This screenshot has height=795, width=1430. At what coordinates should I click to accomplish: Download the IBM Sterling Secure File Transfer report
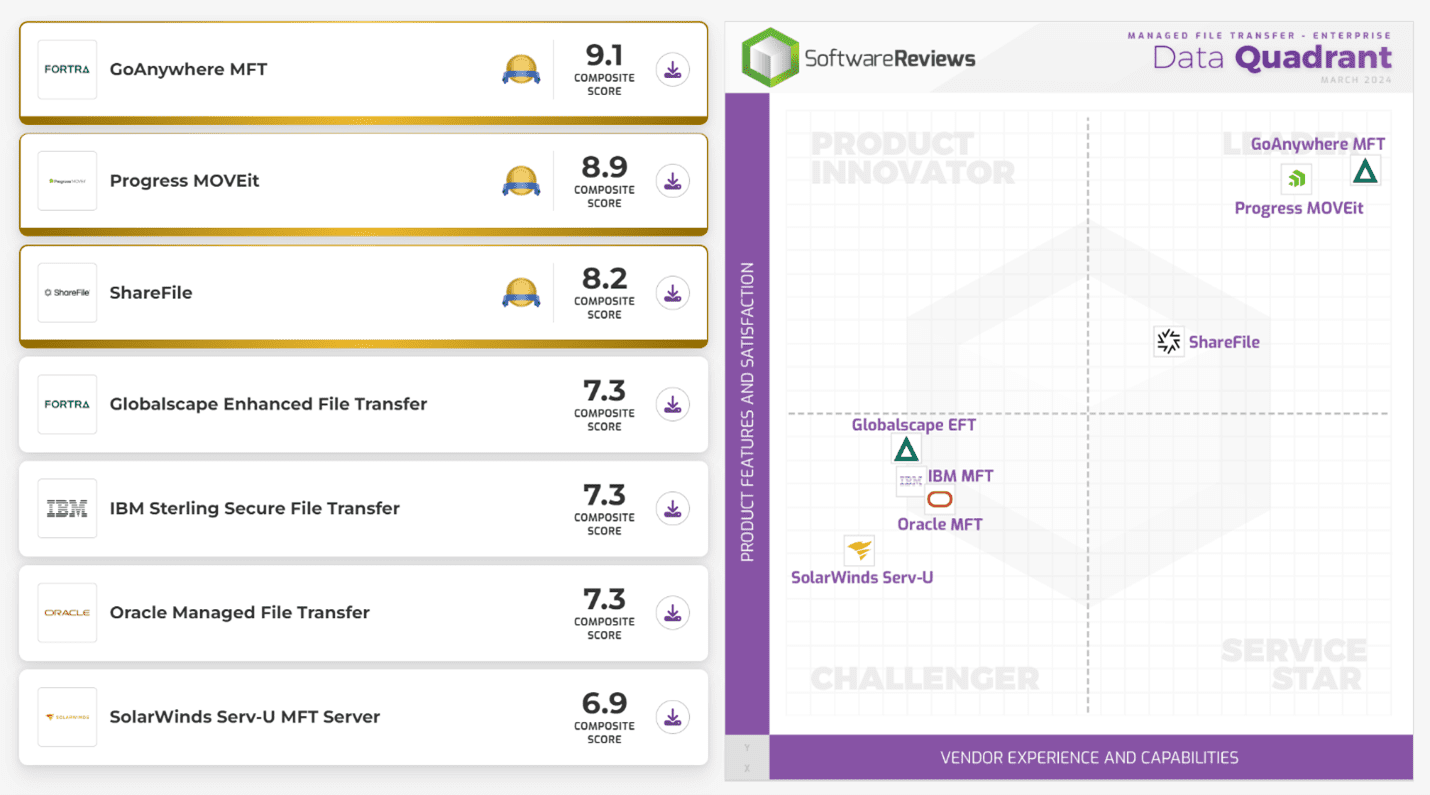[x=672, y=508]
